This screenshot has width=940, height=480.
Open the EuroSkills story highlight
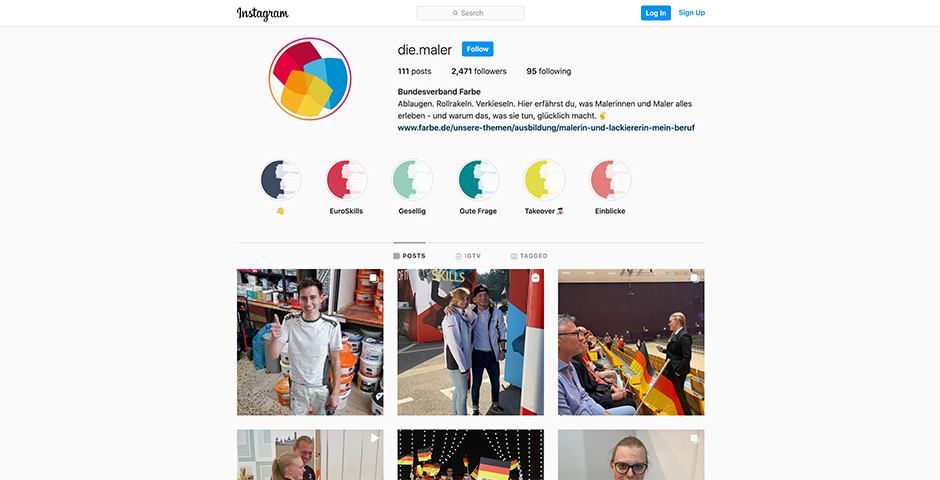(347, 179)
